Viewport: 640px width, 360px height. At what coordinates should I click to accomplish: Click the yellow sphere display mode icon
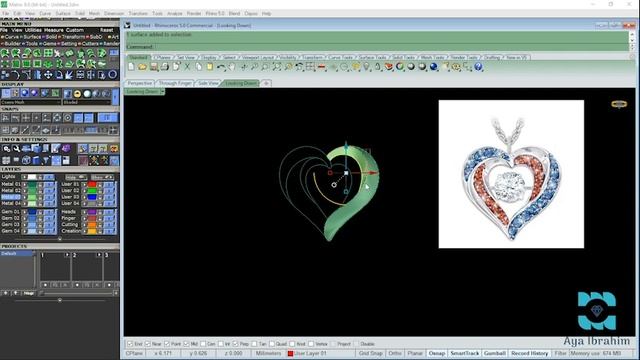[x=77, y=94]
